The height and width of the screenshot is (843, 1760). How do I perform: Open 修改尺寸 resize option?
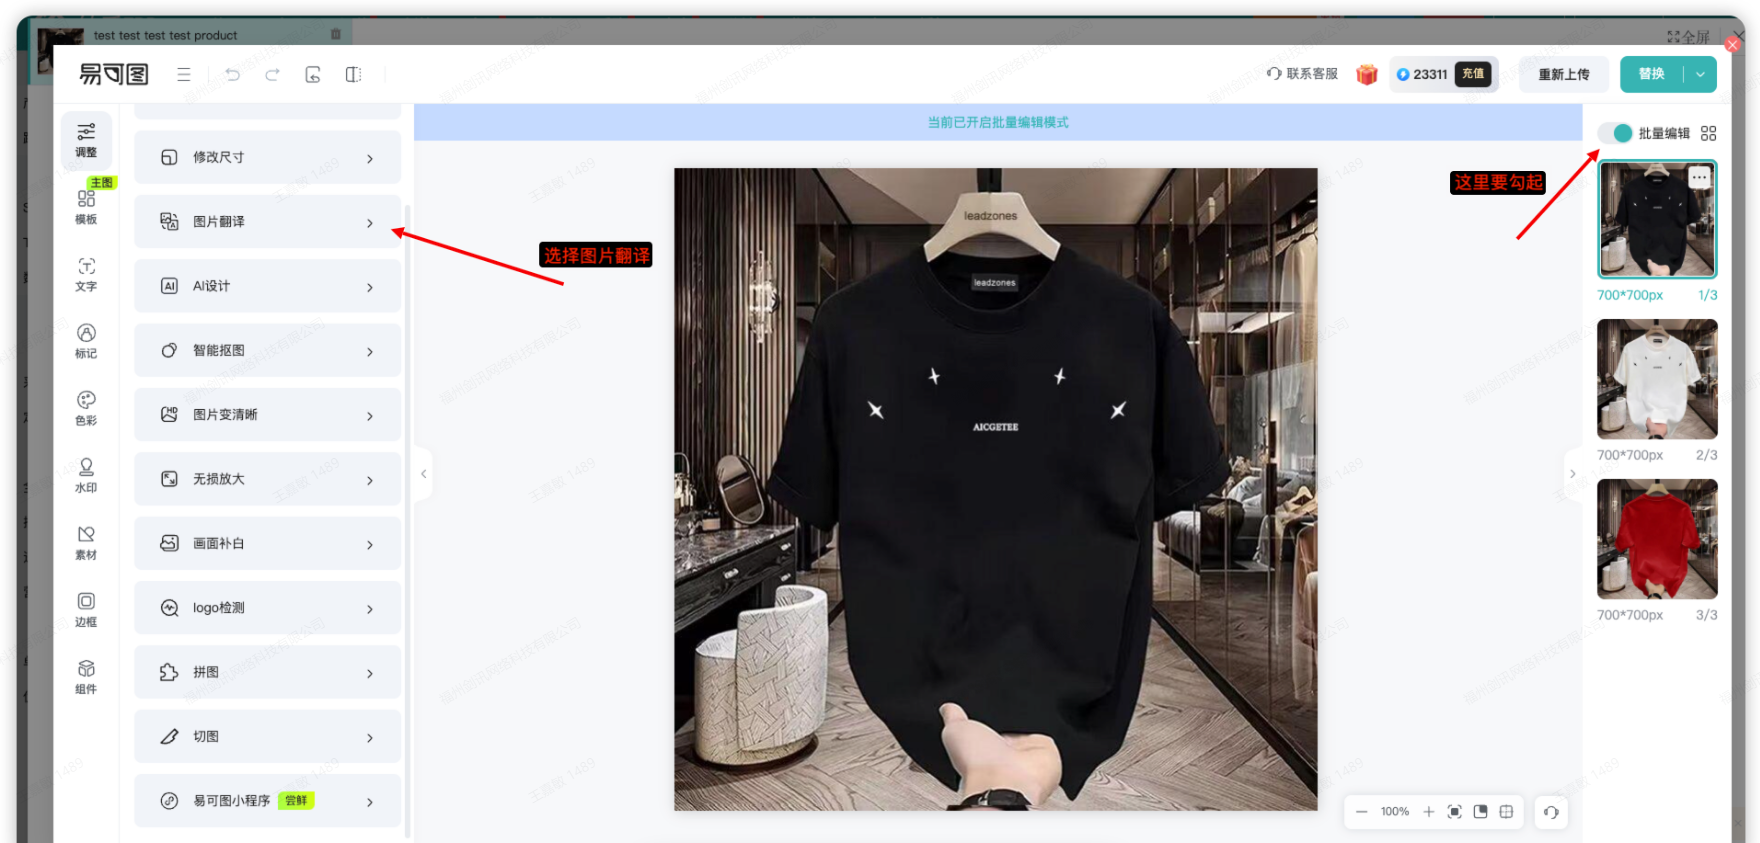point(267,157)
